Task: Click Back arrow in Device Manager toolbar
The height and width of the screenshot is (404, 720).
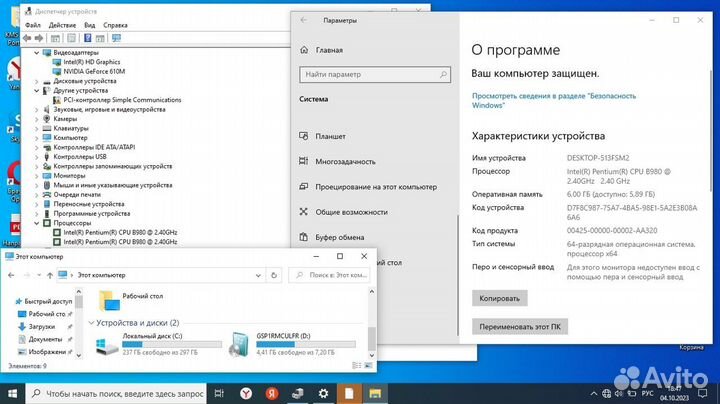Action: [27, 38]
